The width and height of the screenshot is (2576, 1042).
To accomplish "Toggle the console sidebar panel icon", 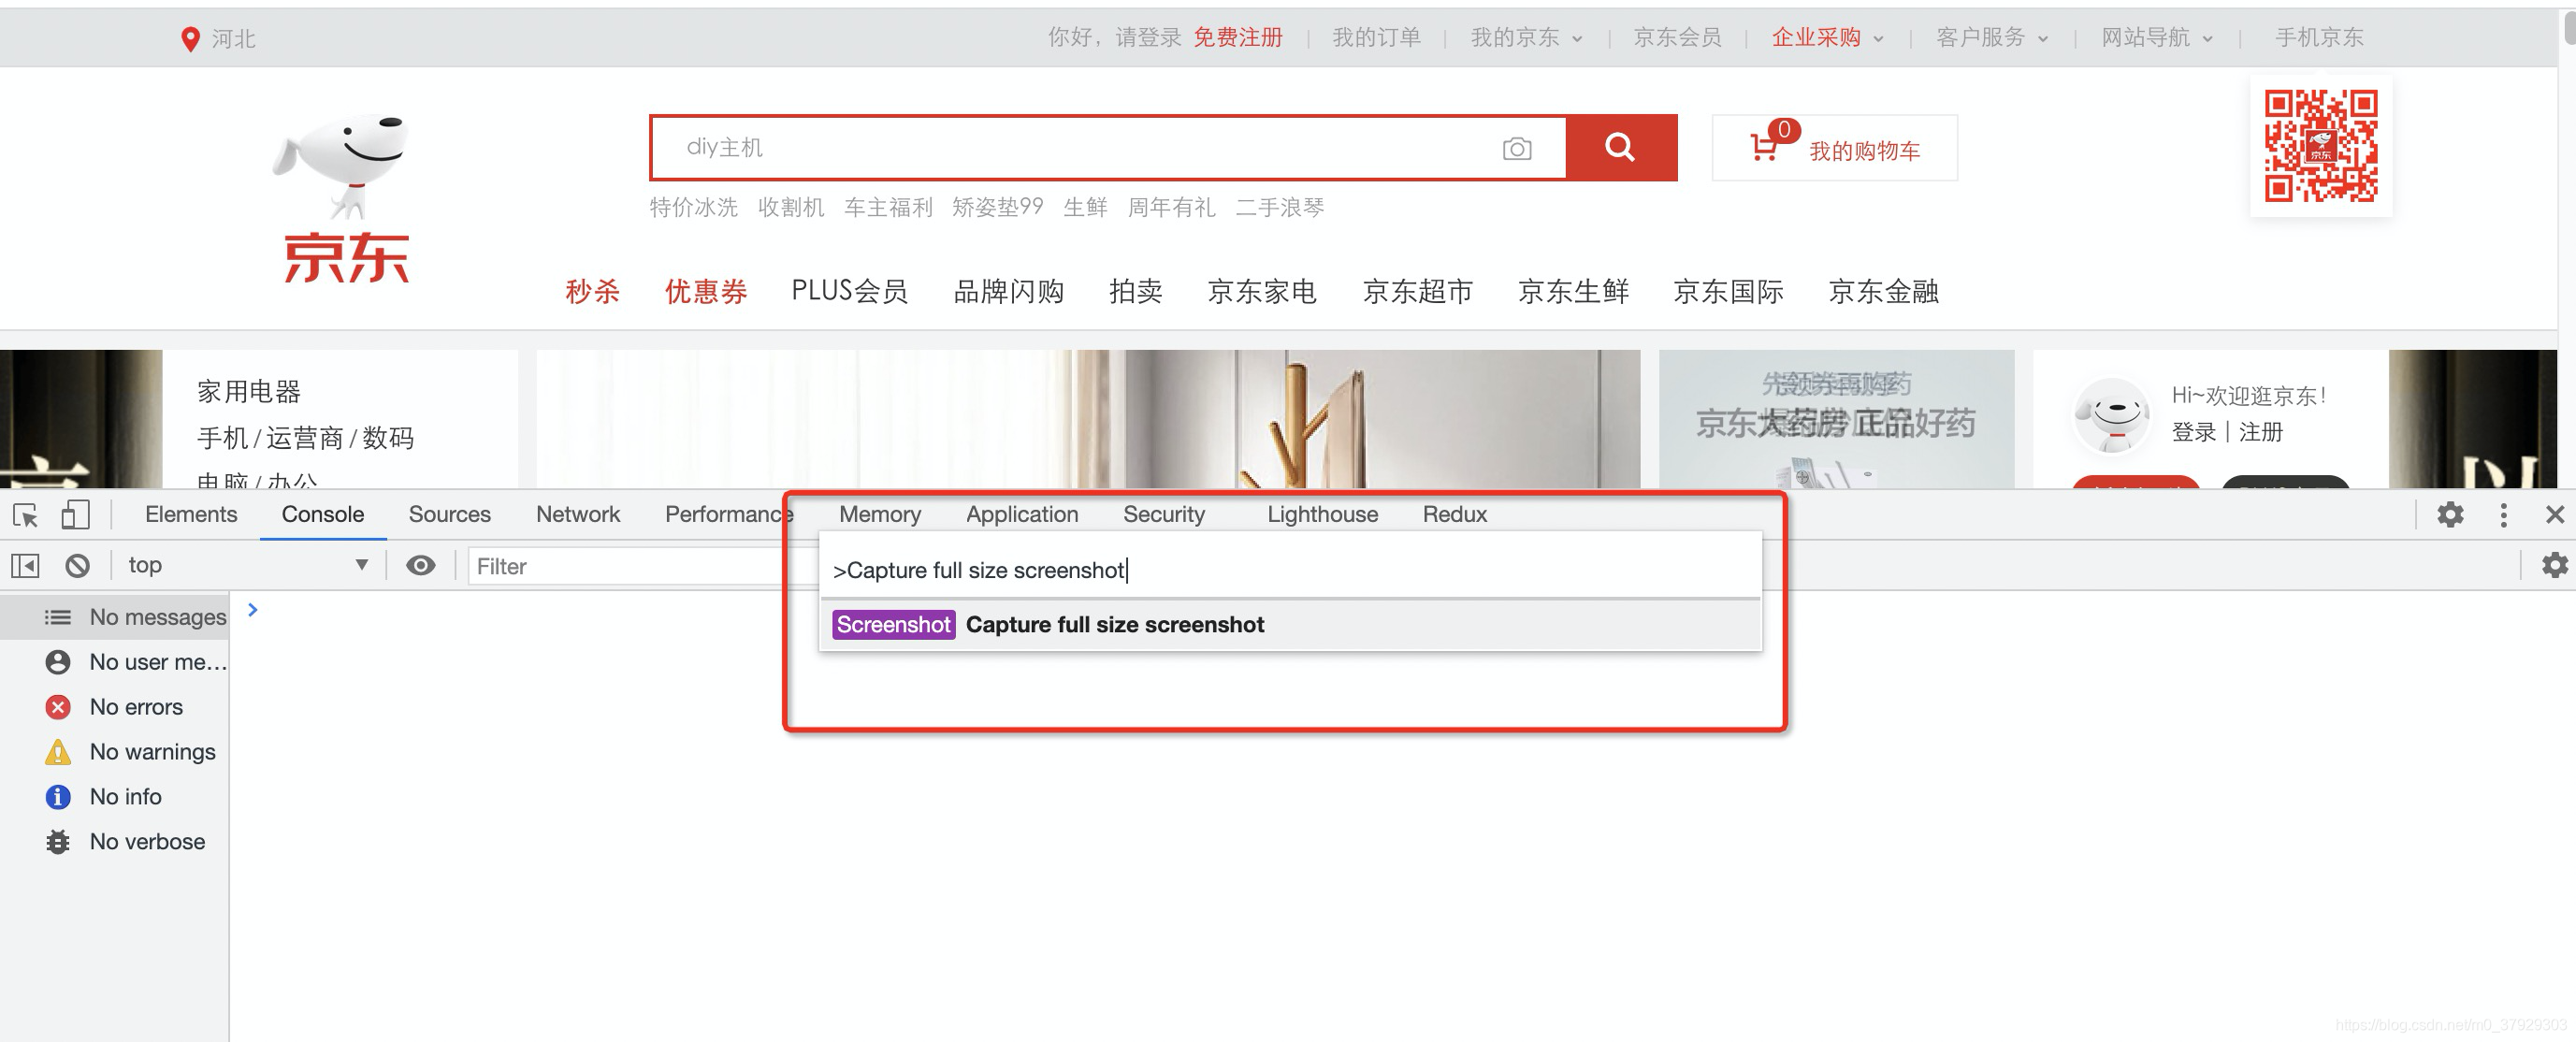I will [x=25, y=566].
